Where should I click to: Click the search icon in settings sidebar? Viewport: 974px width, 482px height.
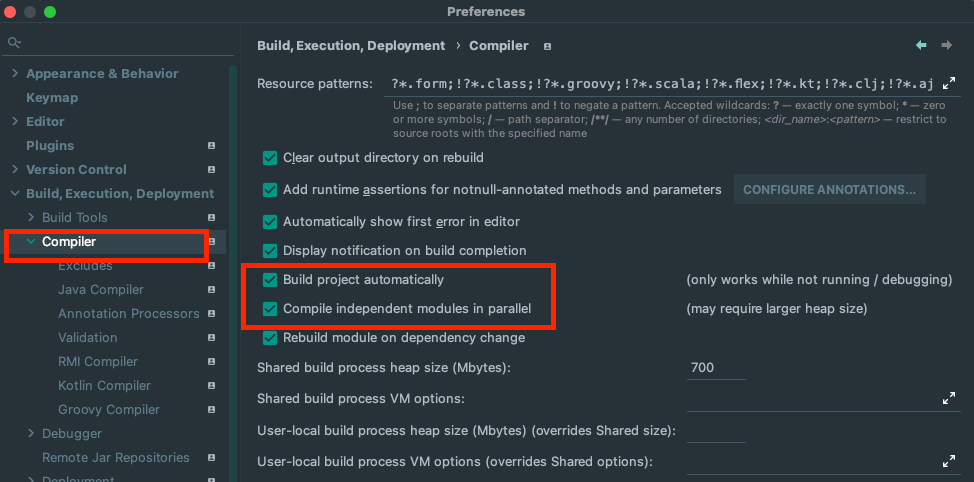tap(14, 43)
